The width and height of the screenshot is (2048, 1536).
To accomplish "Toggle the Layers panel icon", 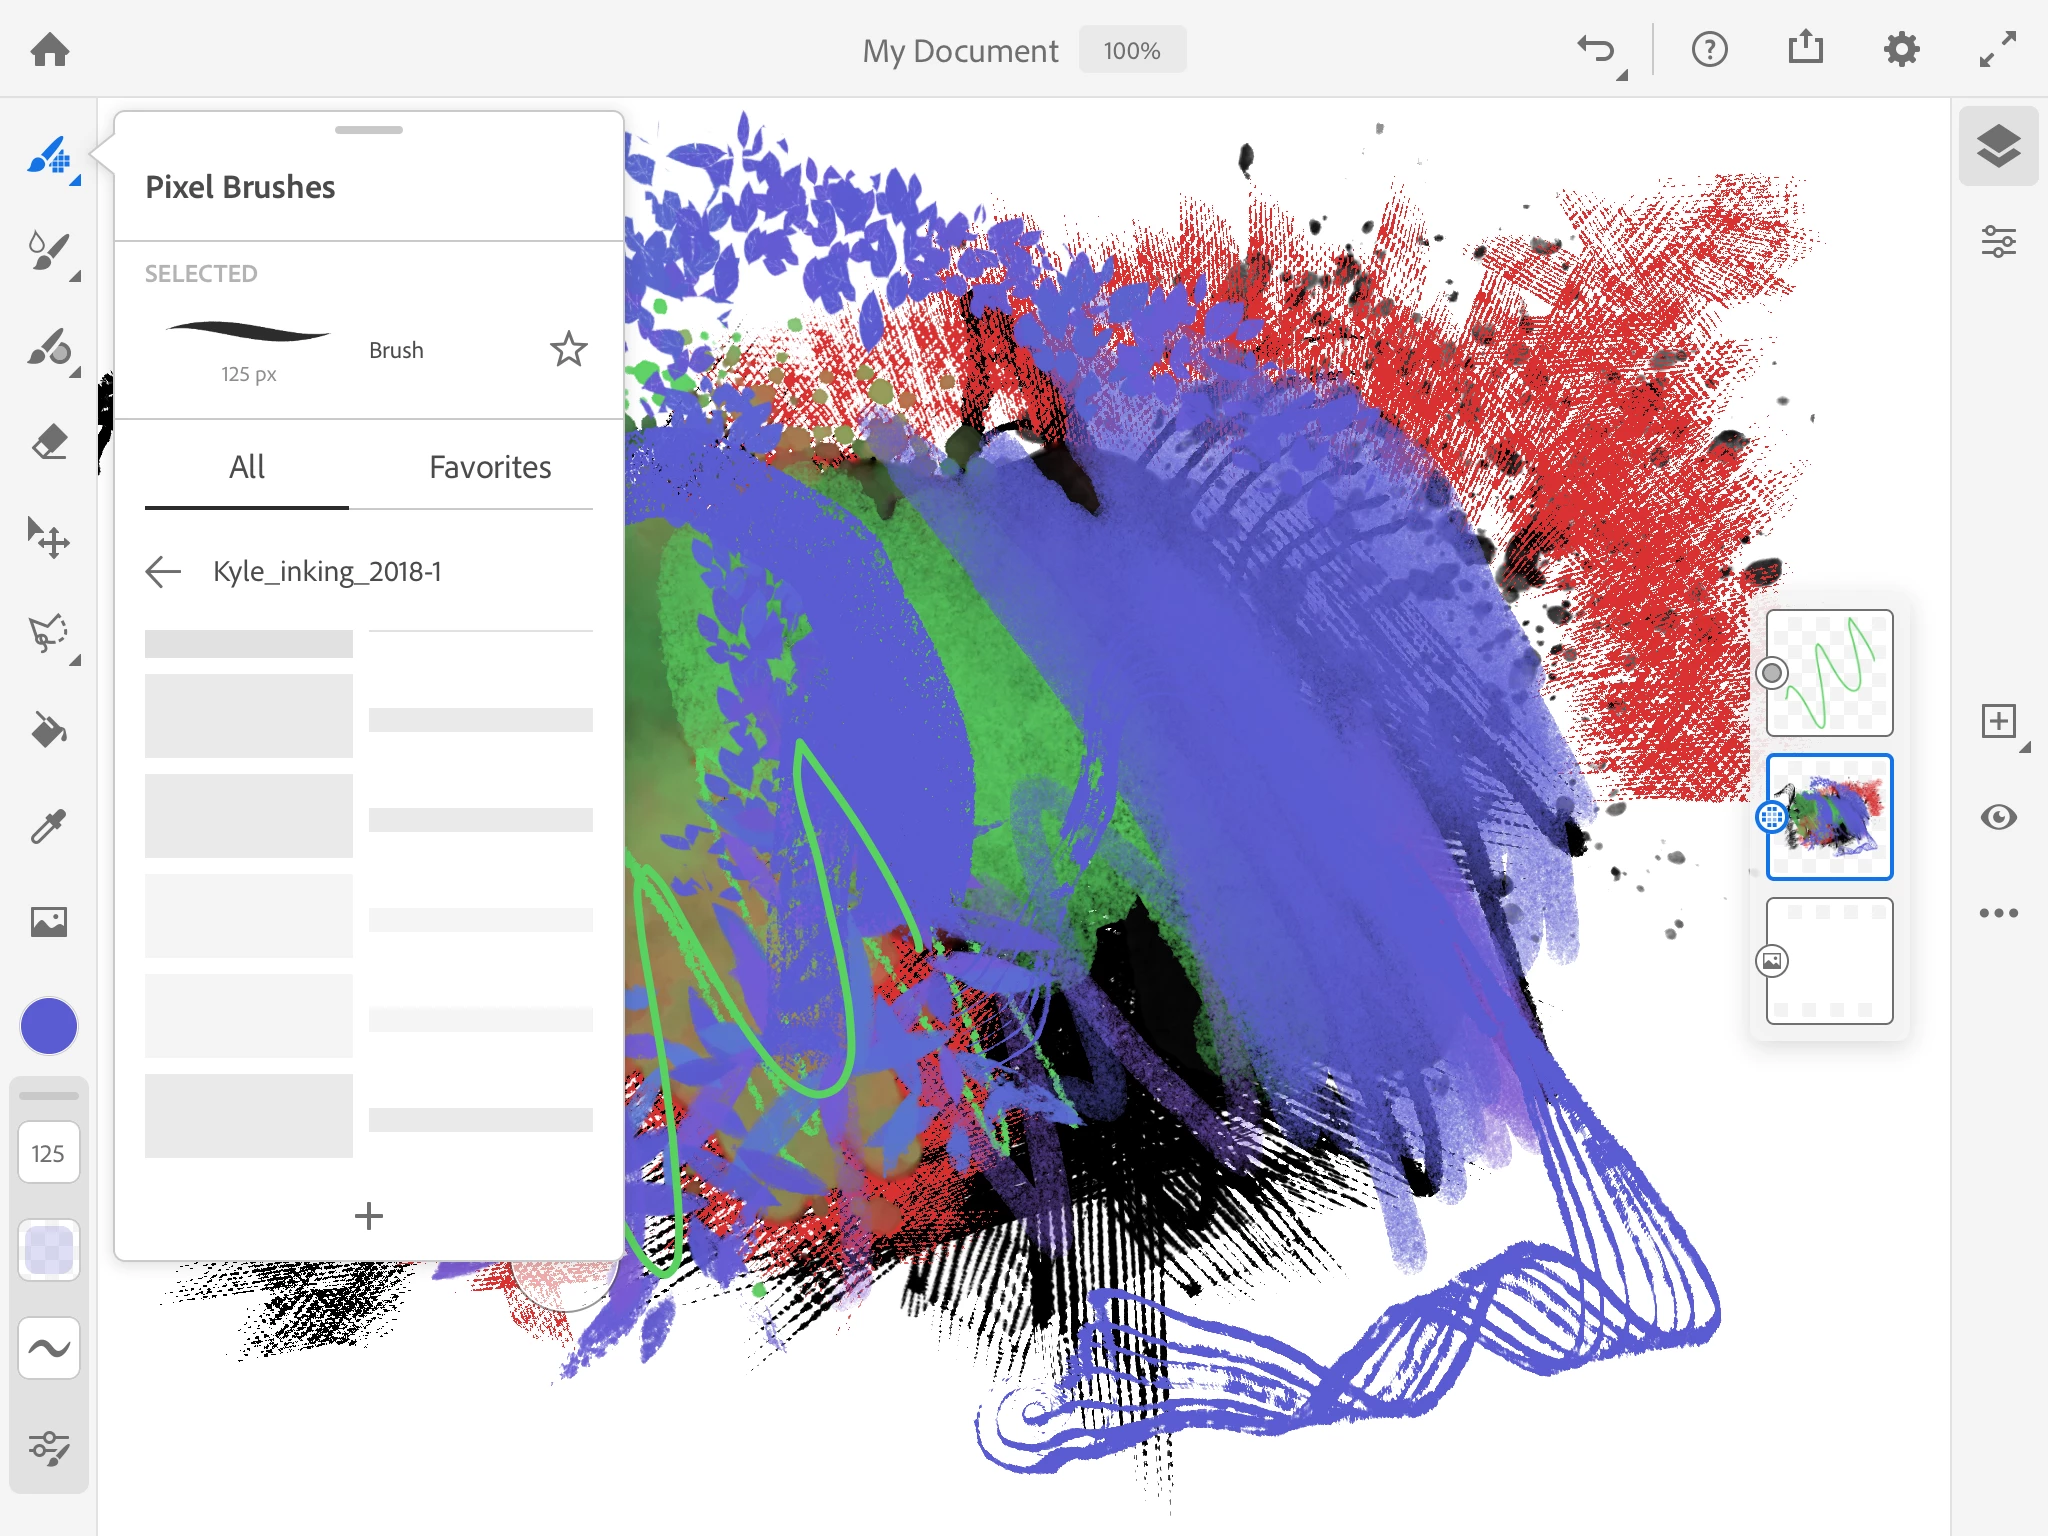I will click(1998, 146).
